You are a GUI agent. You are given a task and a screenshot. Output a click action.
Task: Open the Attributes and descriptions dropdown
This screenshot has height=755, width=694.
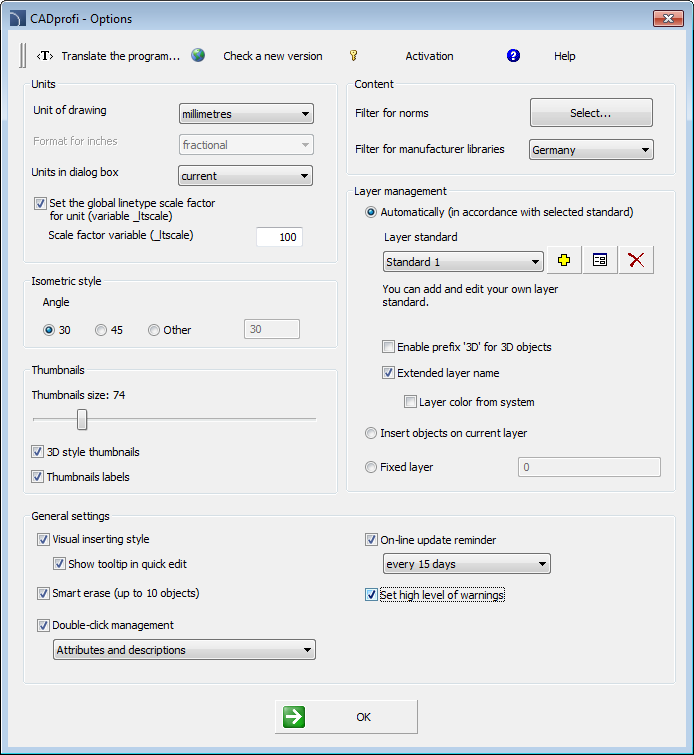[184, 650]
